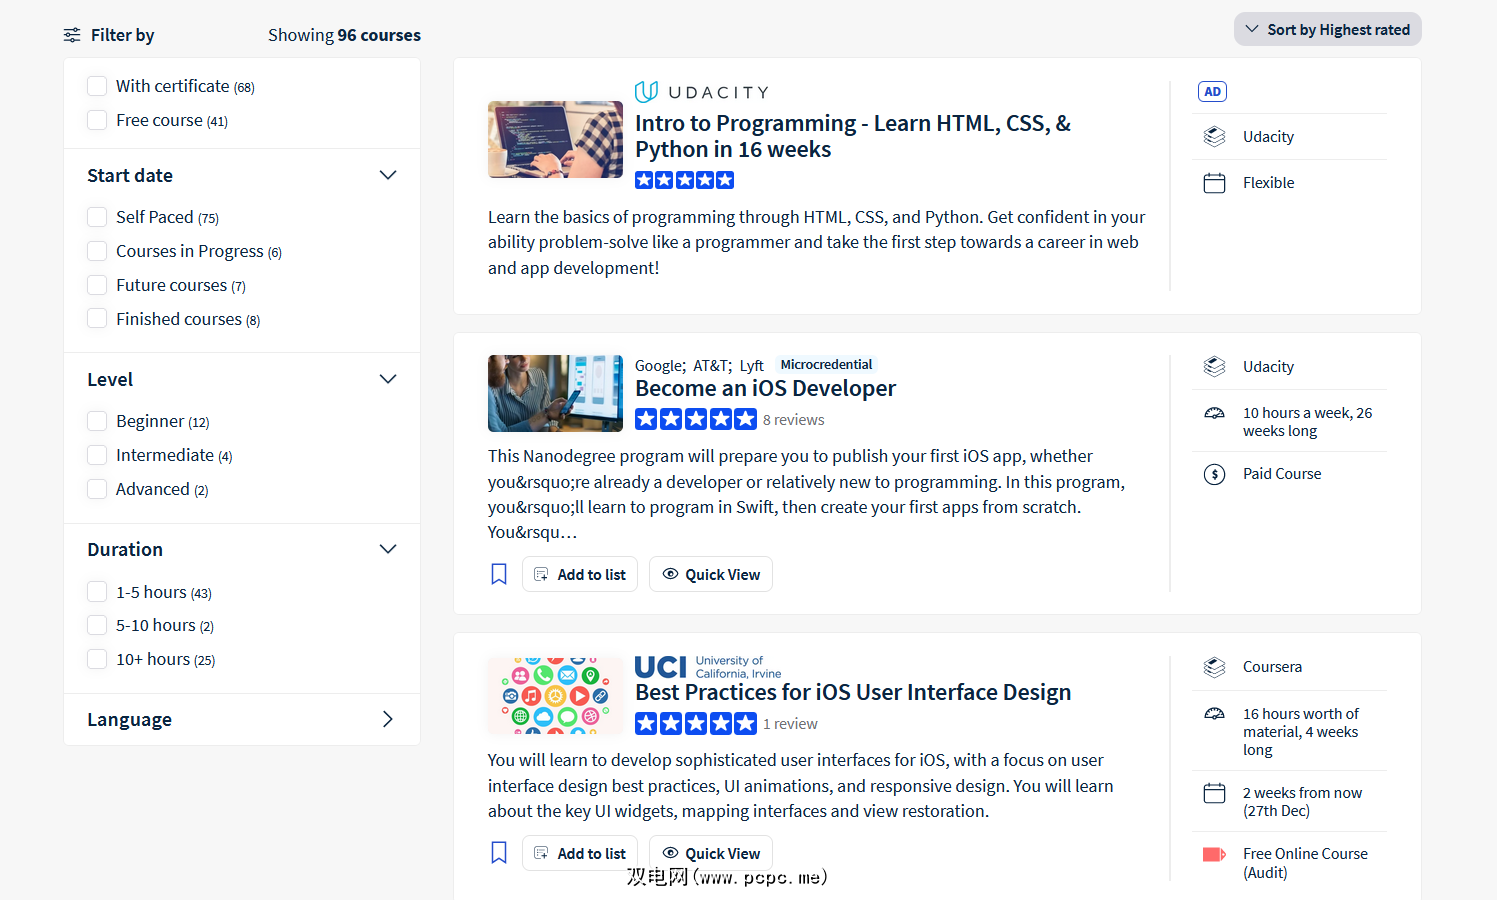Check the Free course filter

pyautogui.click(x=97, y=120)
